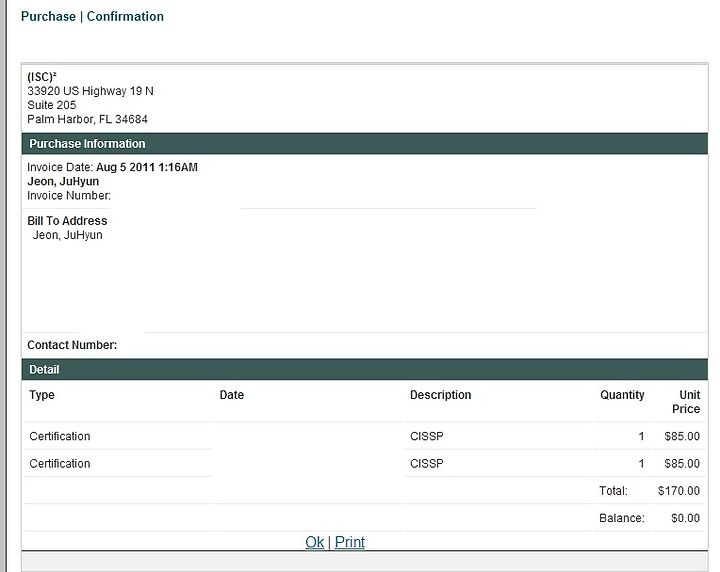Select 'CISSP' in the first detail row

427,436
